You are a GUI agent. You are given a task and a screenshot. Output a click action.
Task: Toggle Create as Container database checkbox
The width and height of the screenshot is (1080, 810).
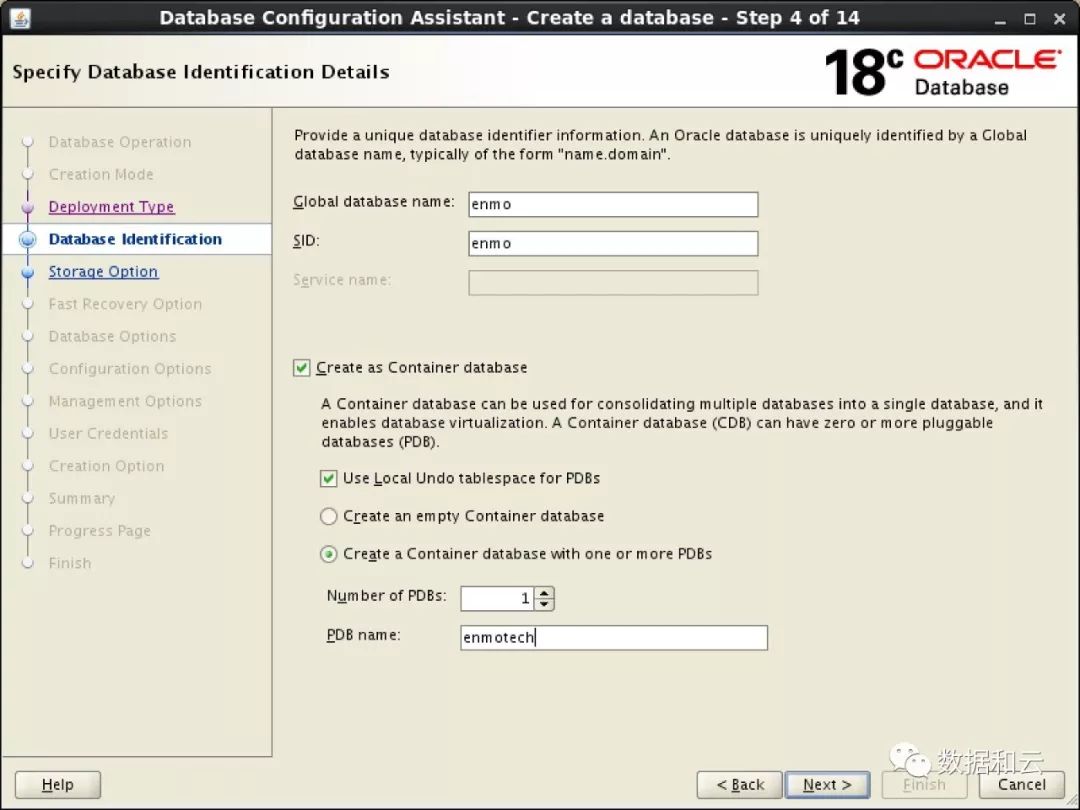pyautogui.click(x=302, y=368)
